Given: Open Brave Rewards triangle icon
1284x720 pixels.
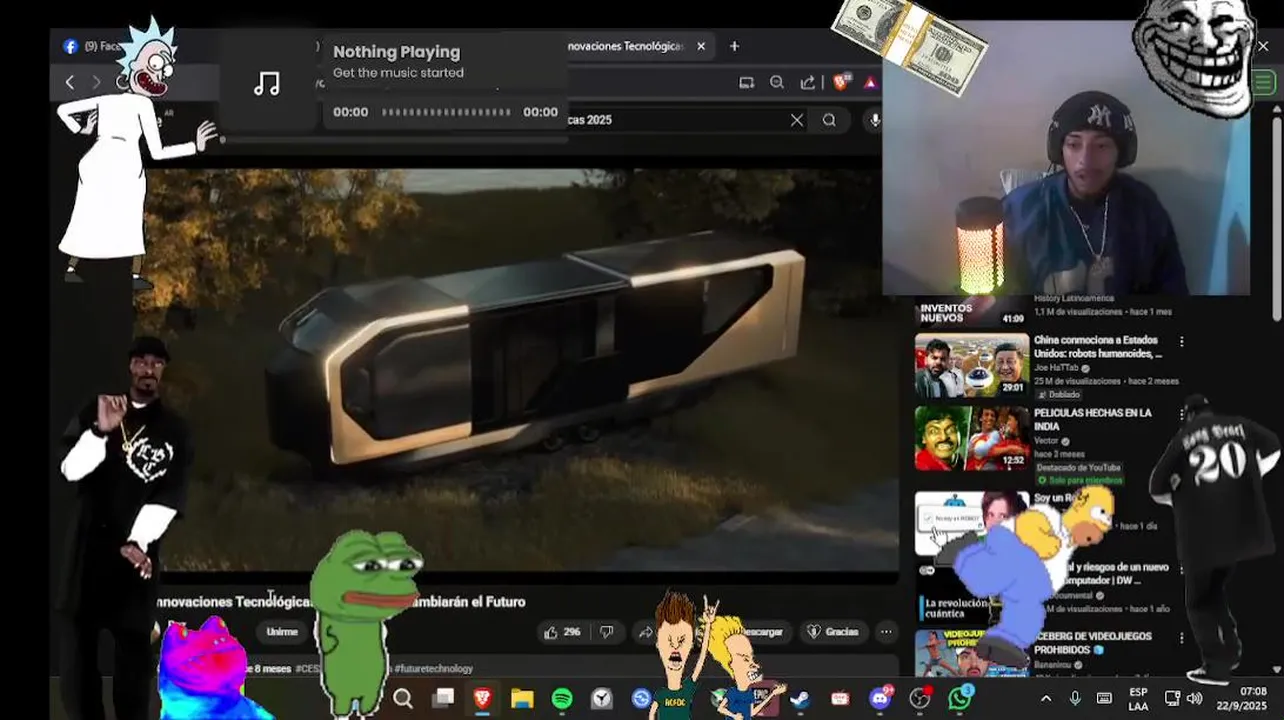Looking at the screenshot, I should [870, 83].
